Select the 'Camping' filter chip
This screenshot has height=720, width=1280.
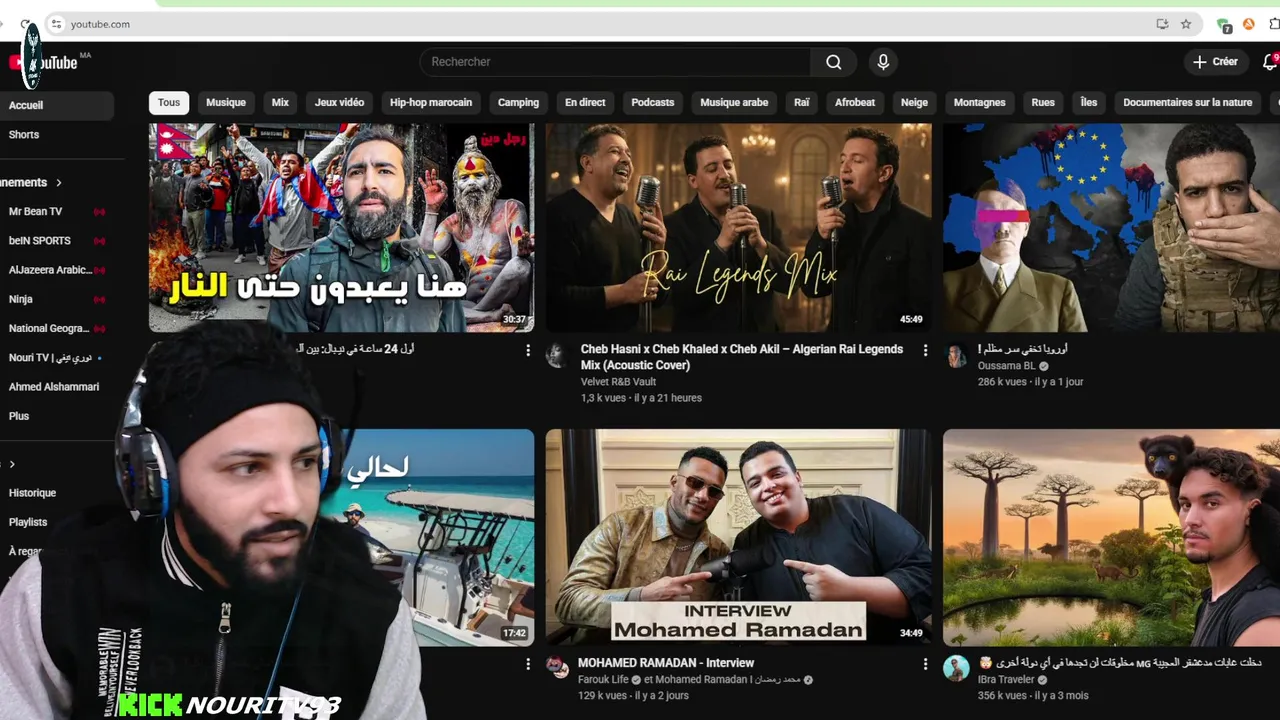coord(518,102)
